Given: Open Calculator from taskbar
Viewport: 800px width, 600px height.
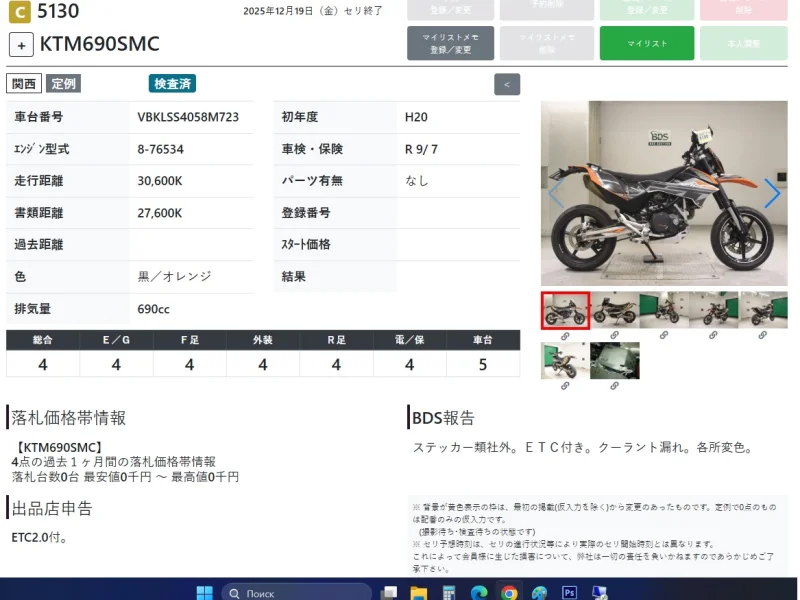Looking at the screenshot, I should click(x=448, y=593).
